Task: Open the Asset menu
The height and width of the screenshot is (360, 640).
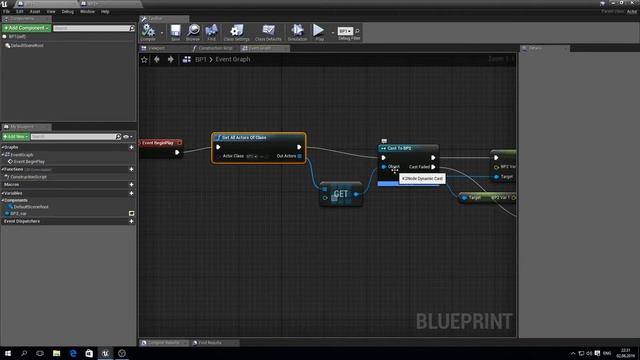Action: coord(35,11)
